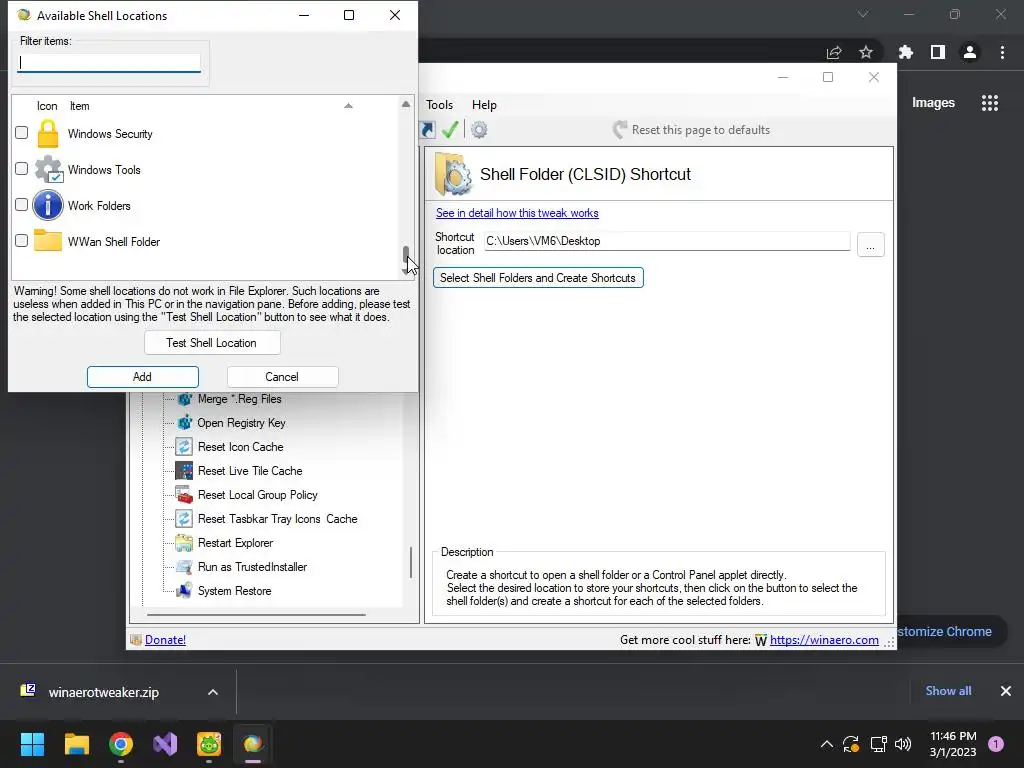Screen dimensions: 1024x768
Task: Click the WWan Shell Folder folder icon
Action: pos(48,240)
